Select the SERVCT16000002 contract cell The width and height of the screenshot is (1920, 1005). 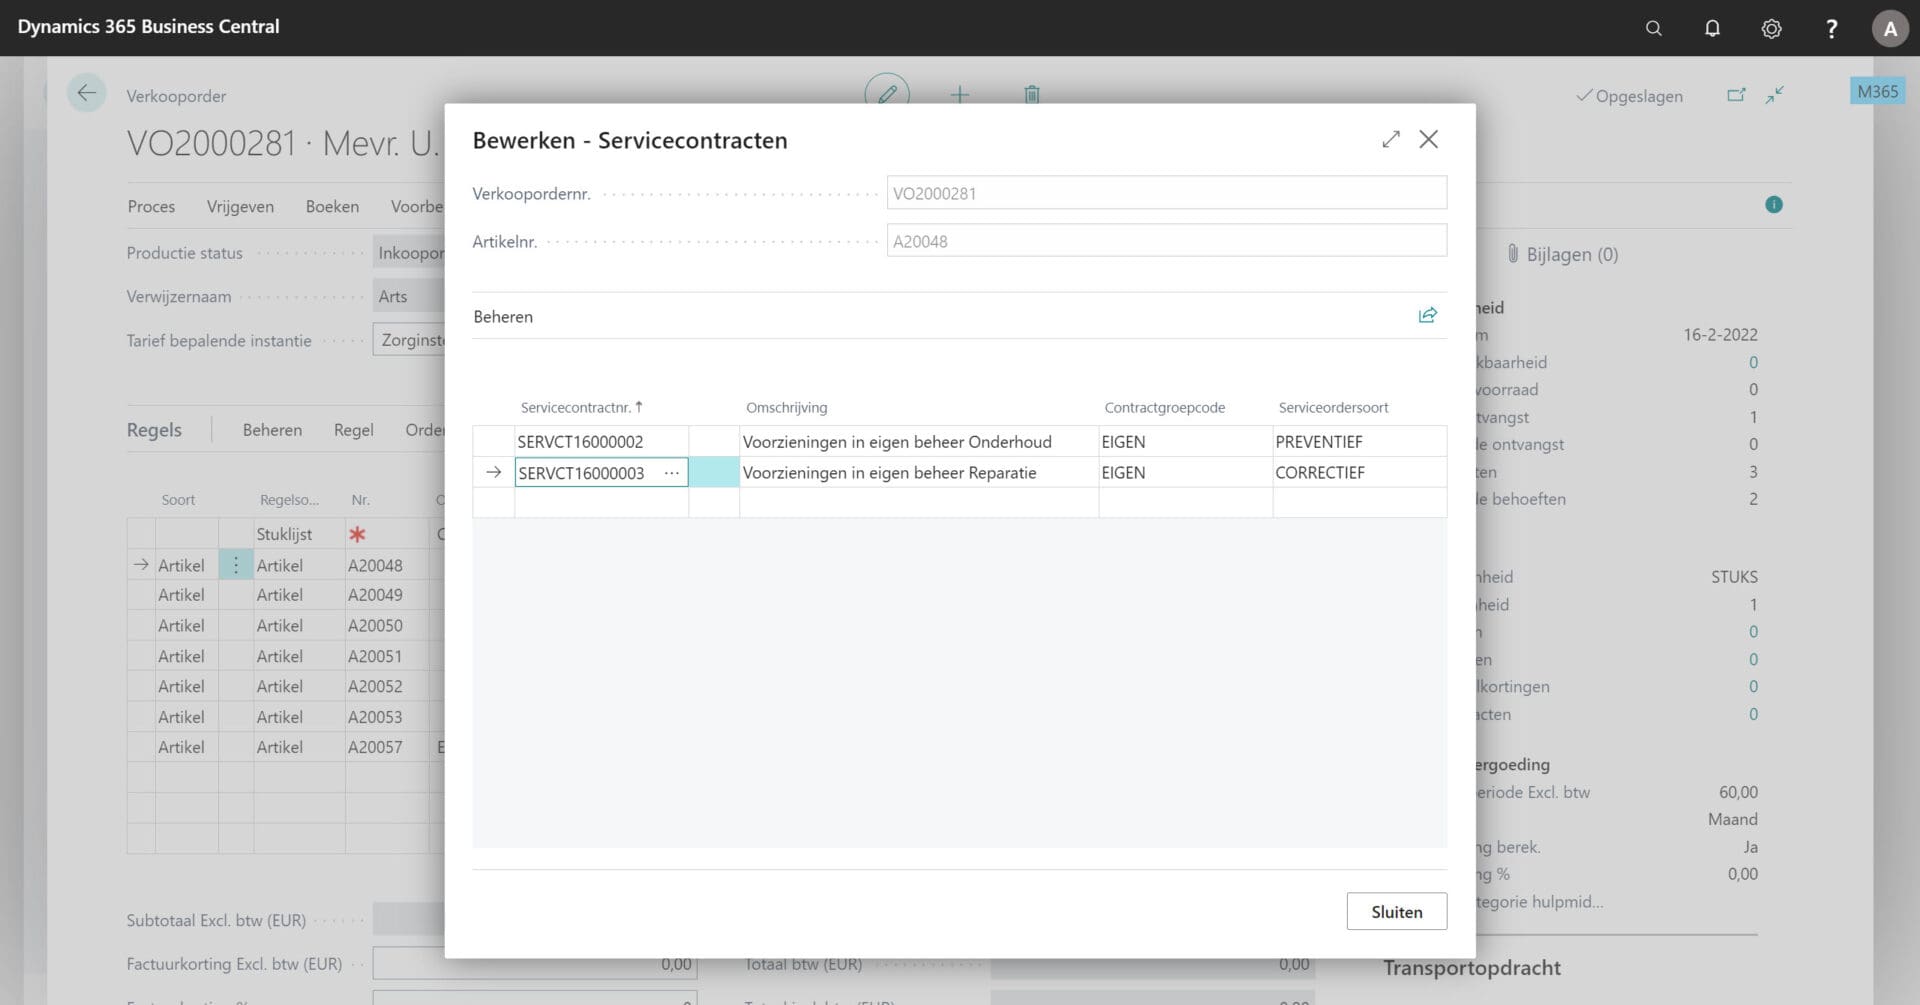[600, 442]
